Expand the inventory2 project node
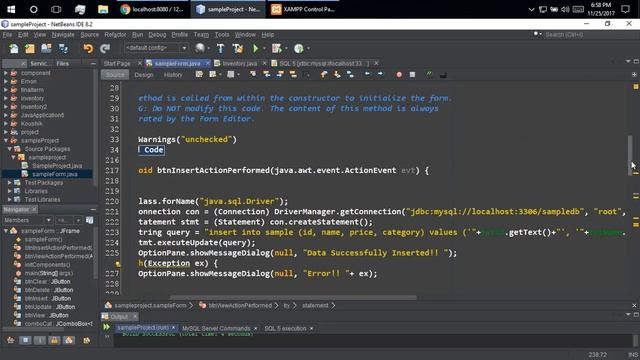 click(x=6, y=107)
